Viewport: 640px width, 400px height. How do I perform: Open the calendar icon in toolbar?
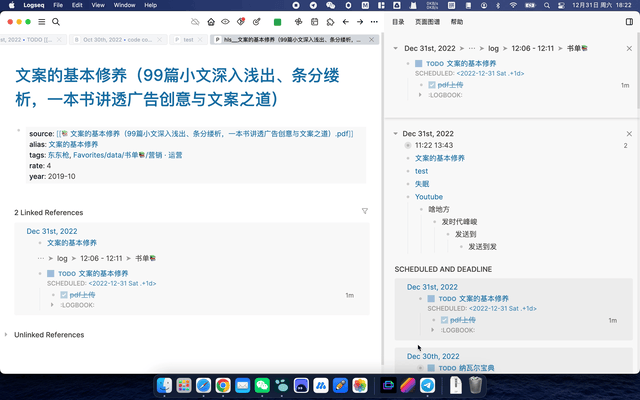tap(314, 22)
